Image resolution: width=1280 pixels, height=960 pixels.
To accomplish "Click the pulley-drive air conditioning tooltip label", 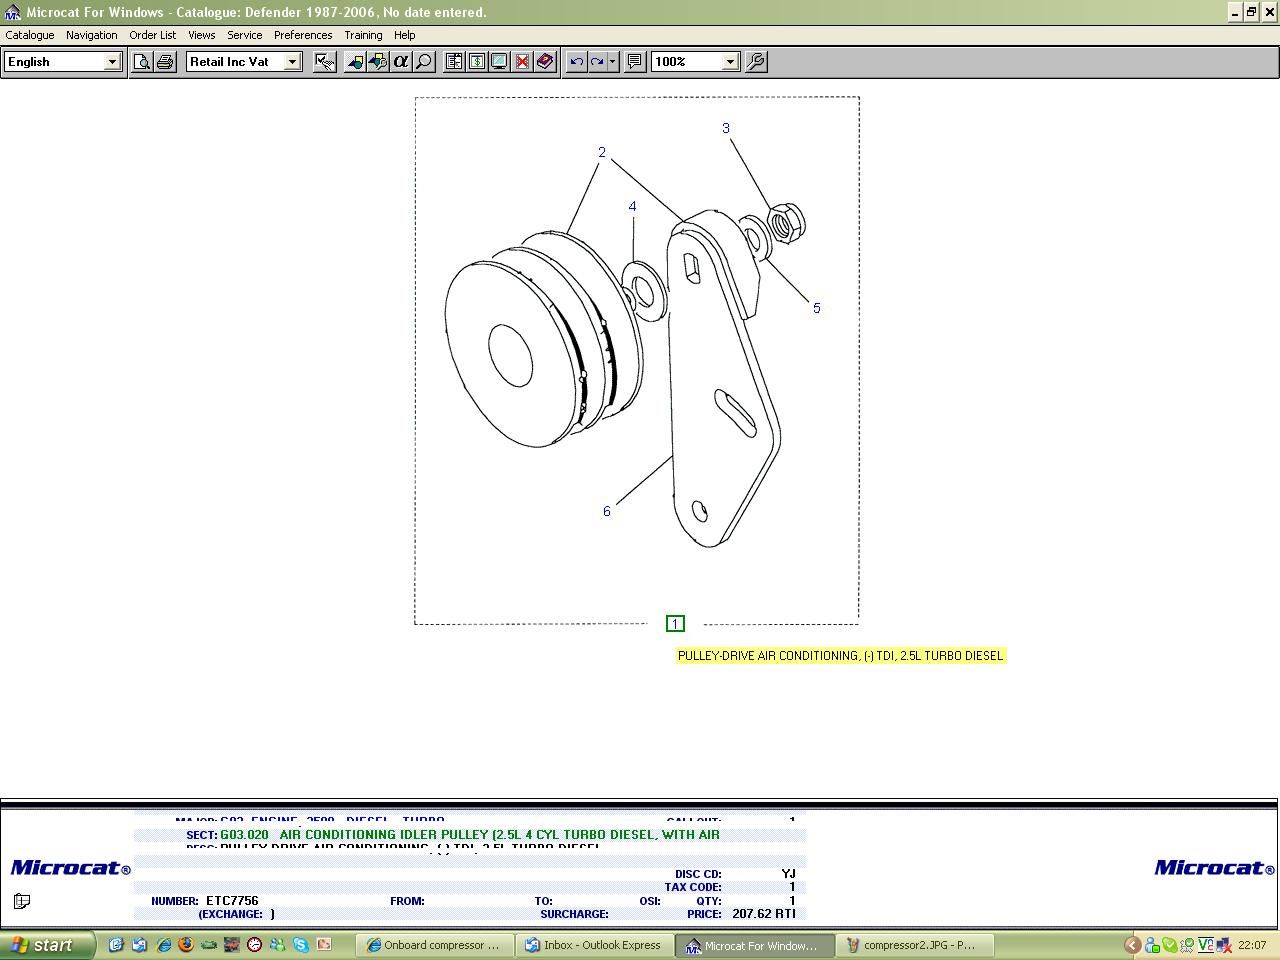I will tap(840, 656).
